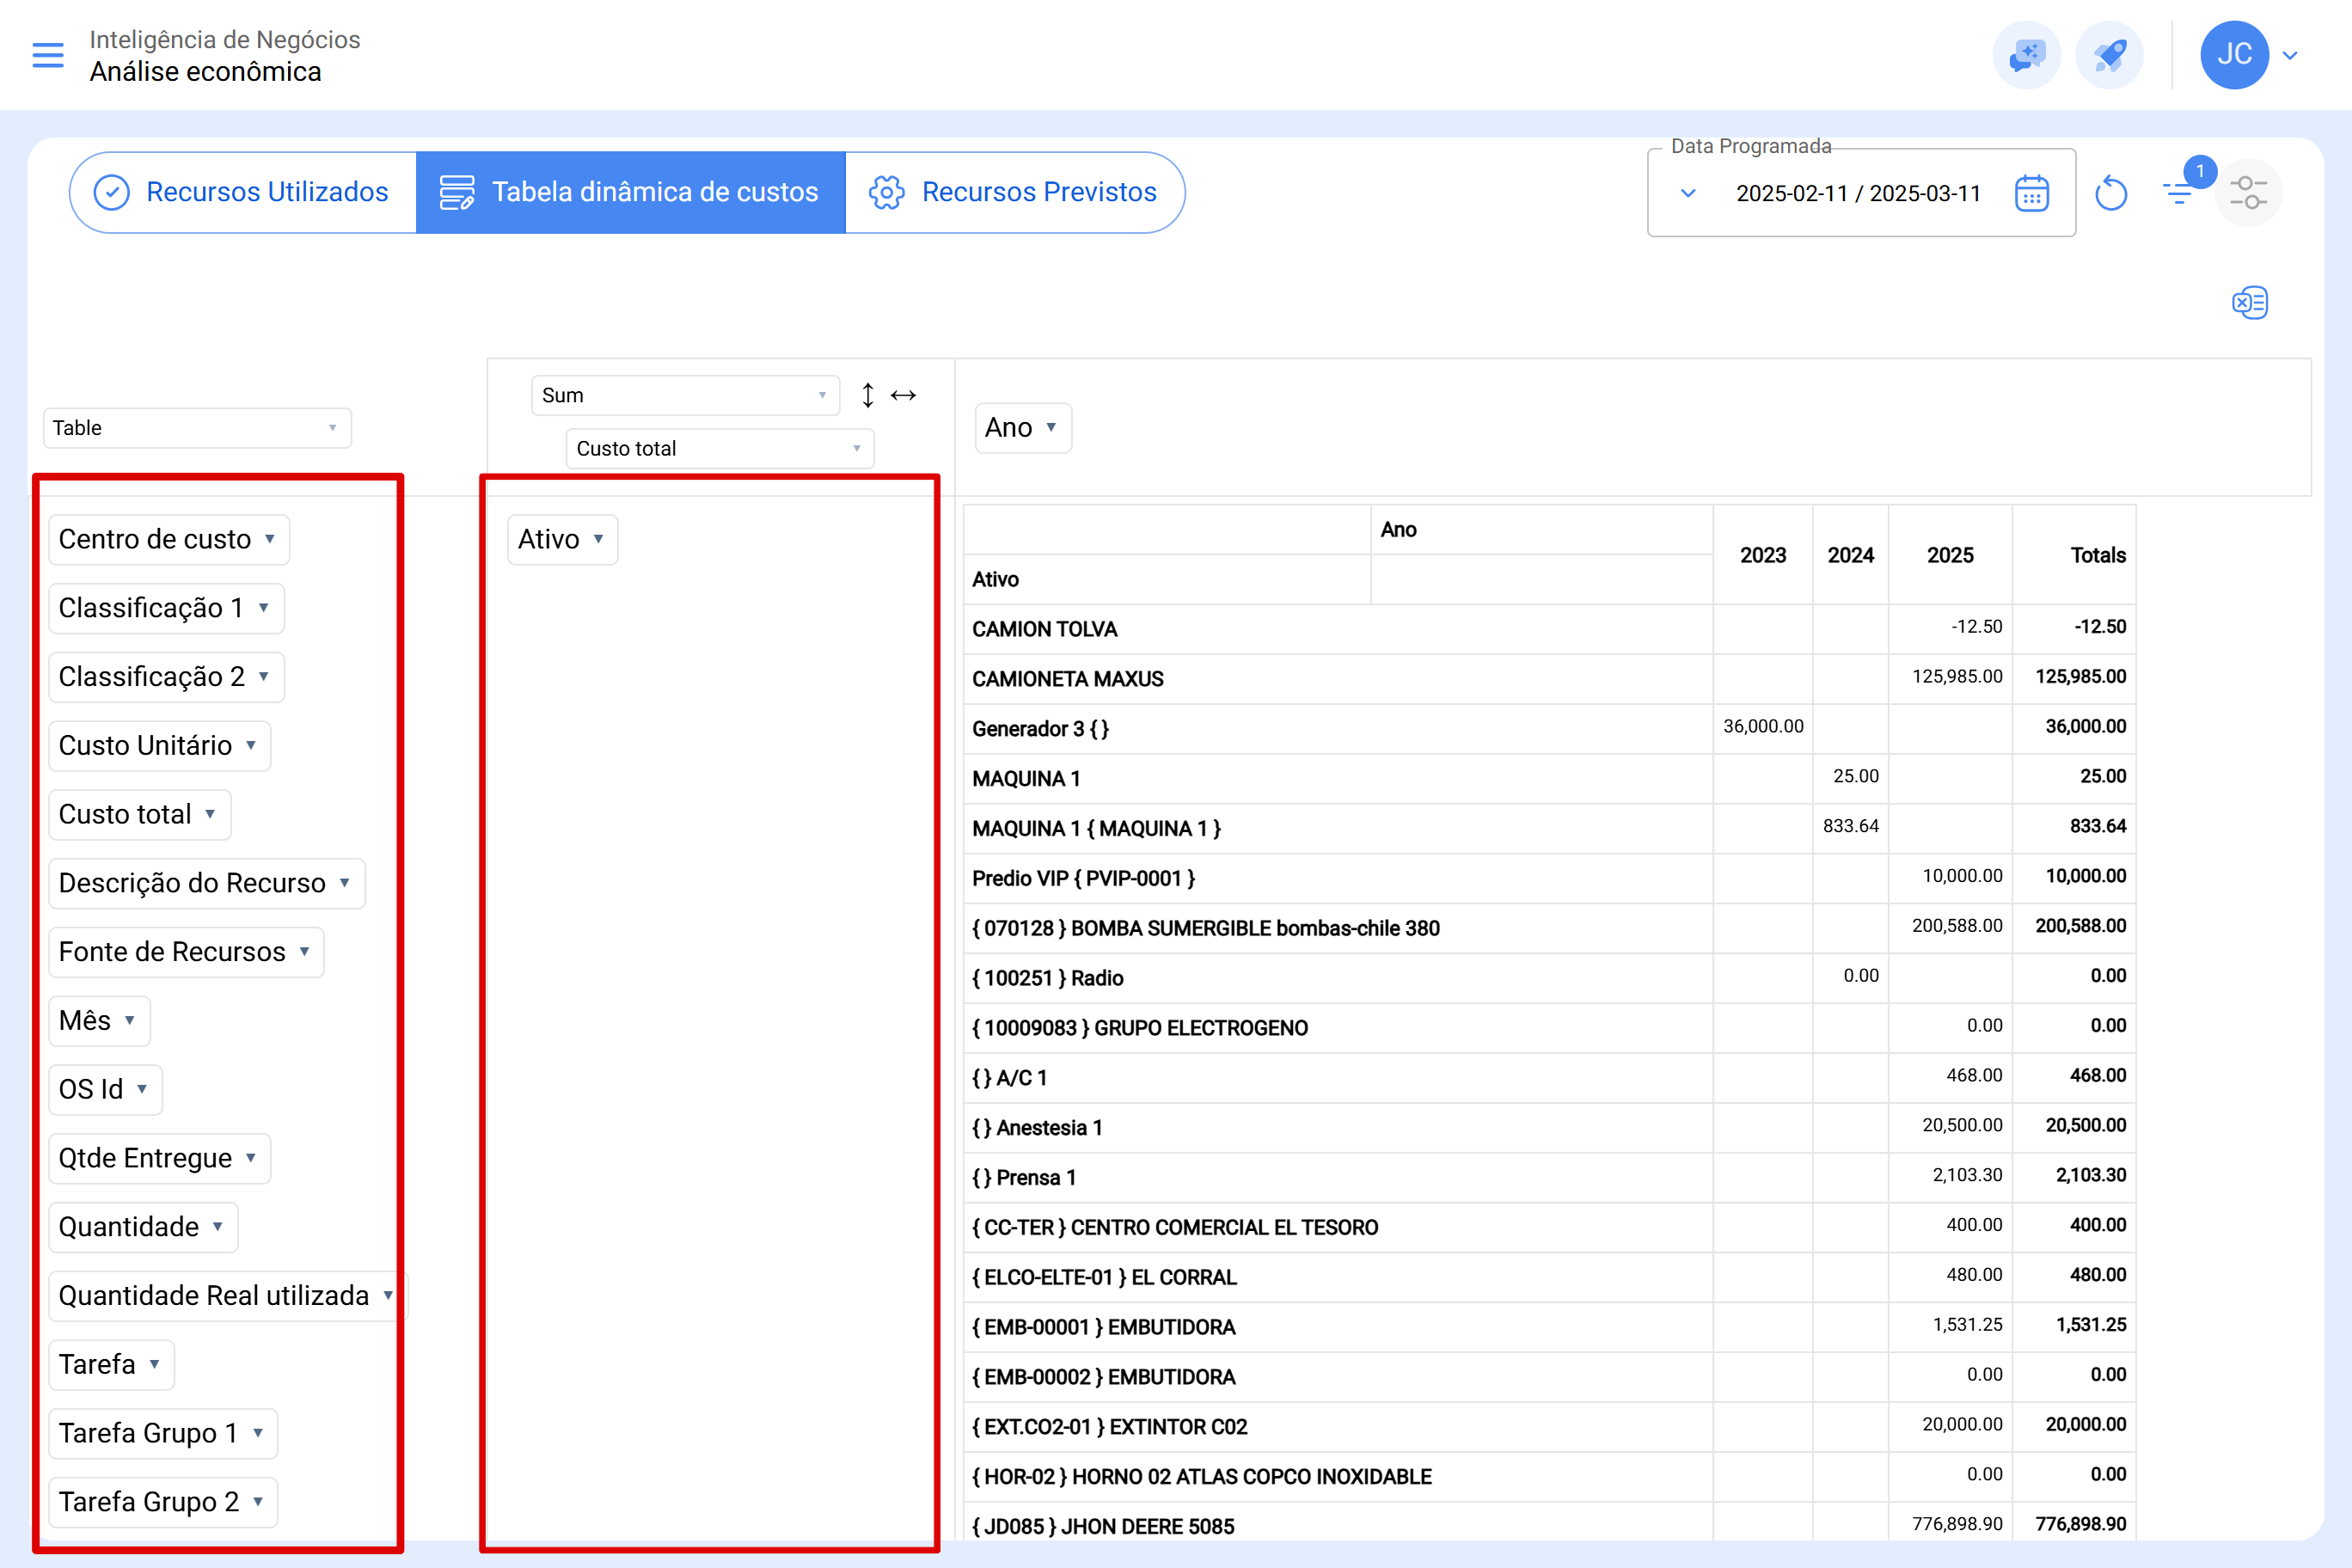Select the { EMB-00001 } EMBUTIDORA row
Image resolution: width=2352 pixels, height=1568 pixels.
point(1338,1327)
